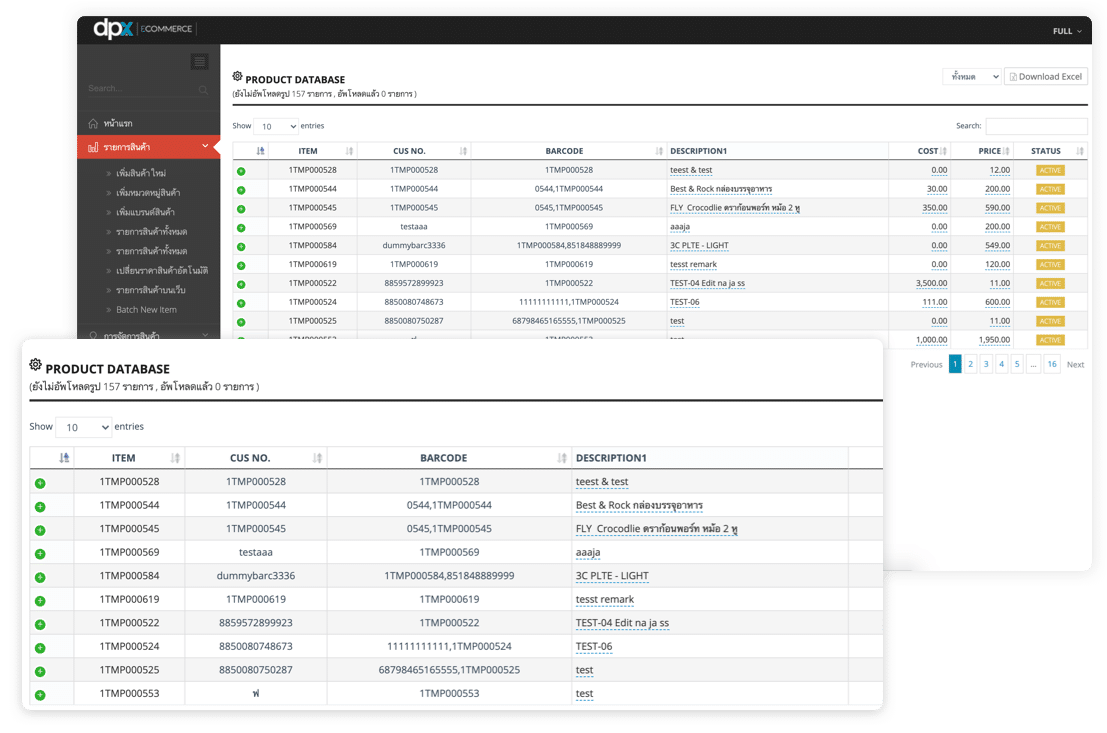Toggle ACTIVE status on the 549.00 price row
Image resolution: width=1107 pixels, height=733 pixels.
pos(1050,246)
